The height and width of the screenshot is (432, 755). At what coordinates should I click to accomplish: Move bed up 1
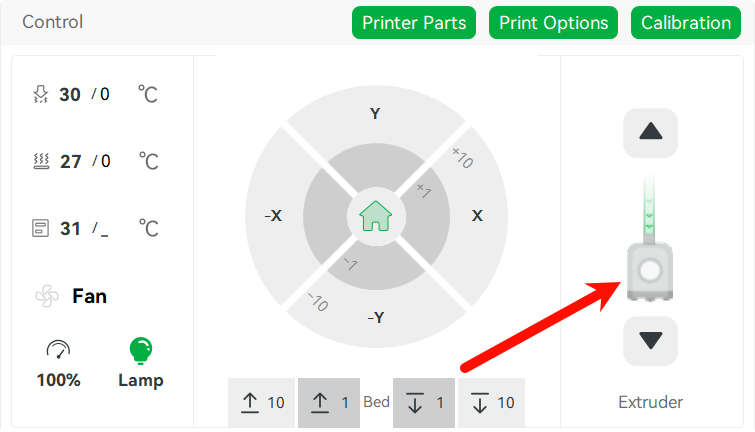(x=329, y=403)
